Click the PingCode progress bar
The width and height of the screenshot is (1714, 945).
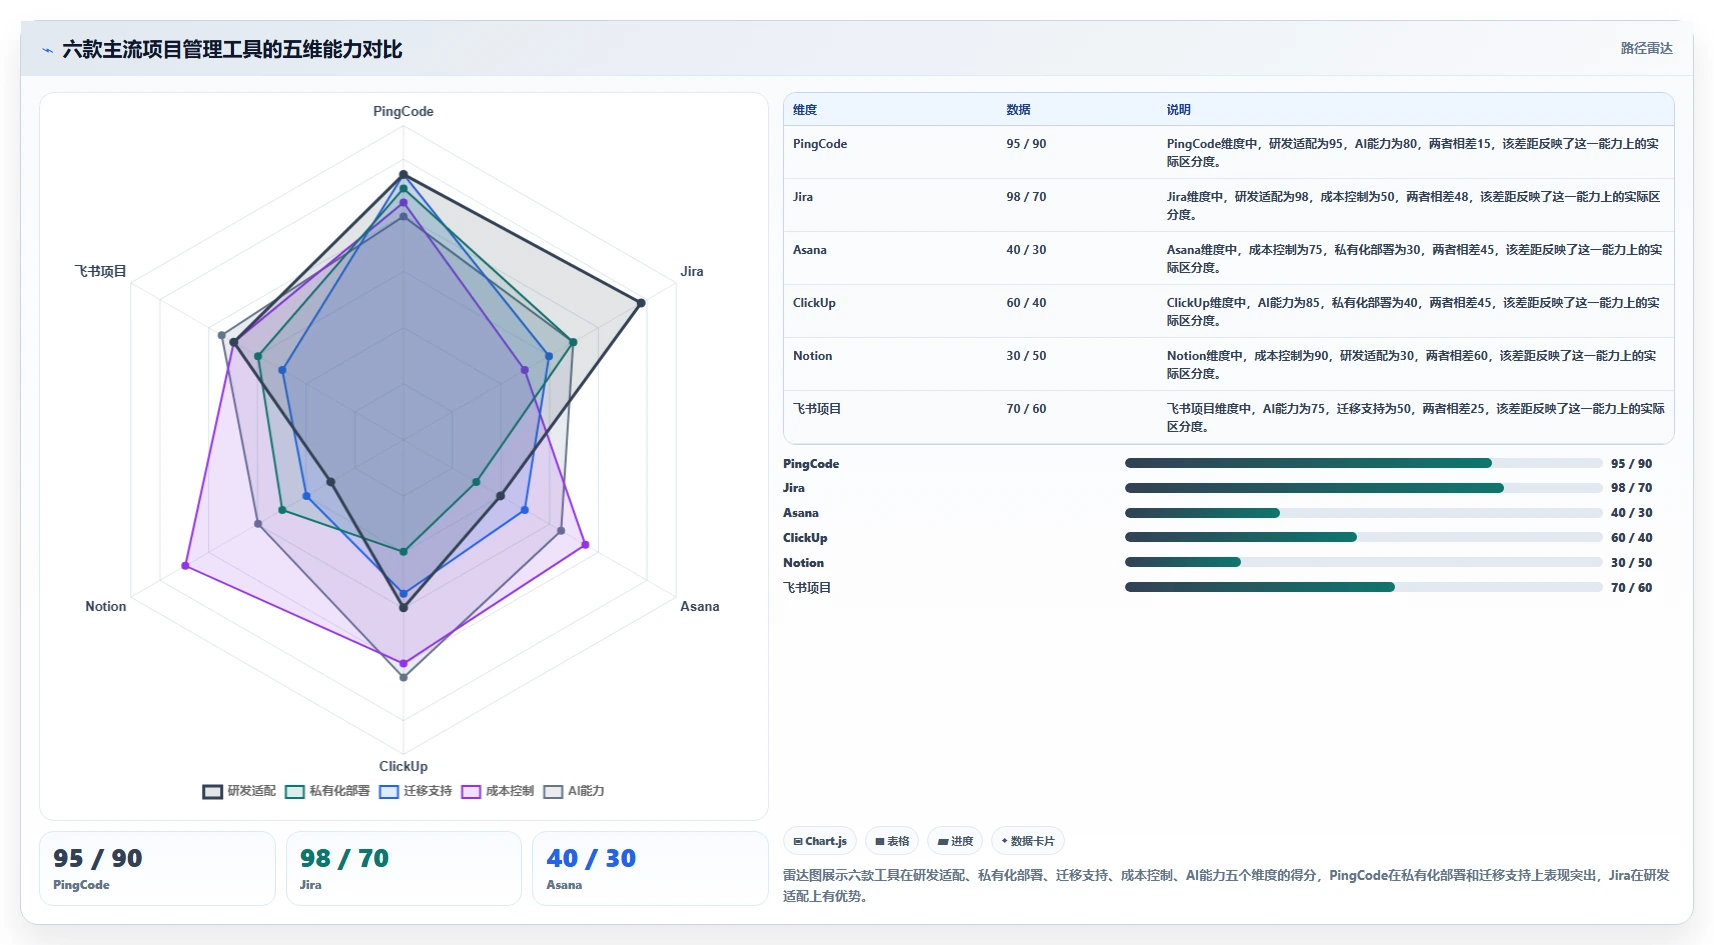pos(1363,463)
